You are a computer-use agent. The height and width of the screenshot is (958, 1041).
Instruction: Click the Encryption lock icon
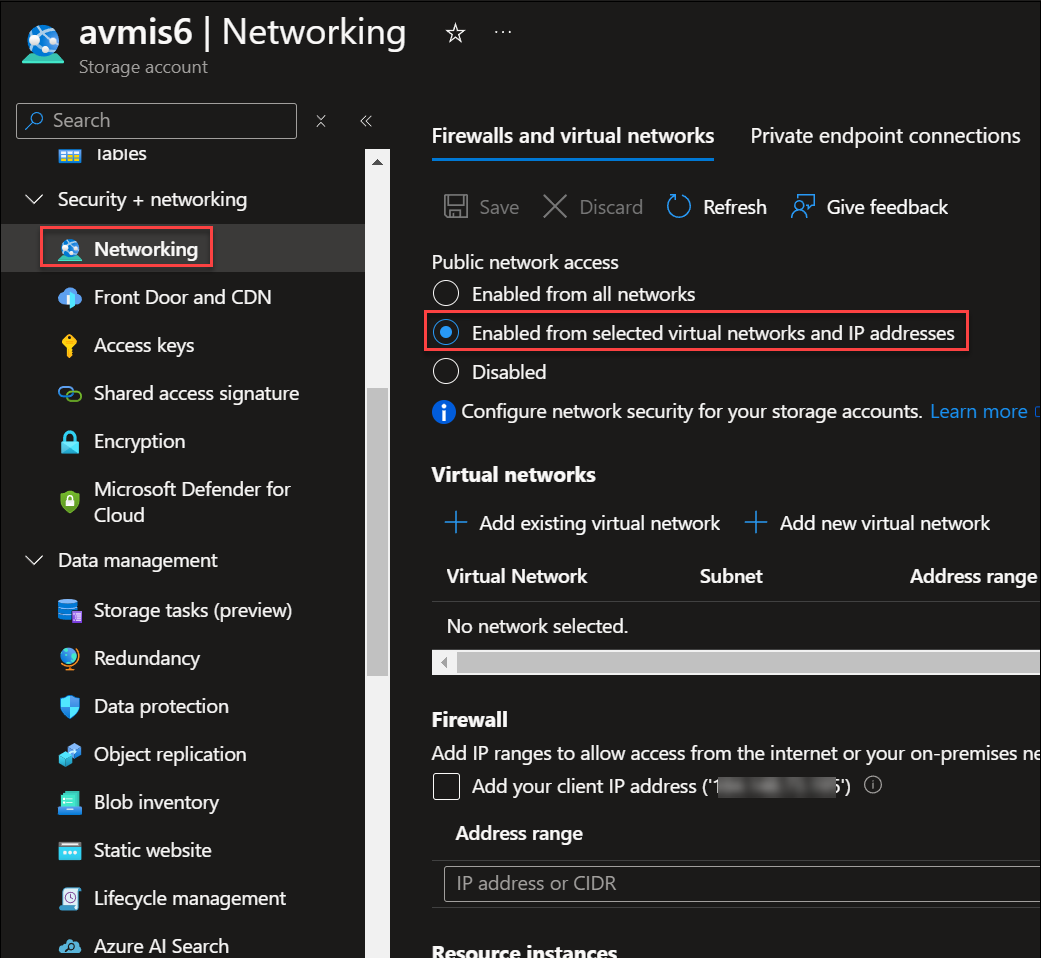pyautogui.click(x=69, y=442)
